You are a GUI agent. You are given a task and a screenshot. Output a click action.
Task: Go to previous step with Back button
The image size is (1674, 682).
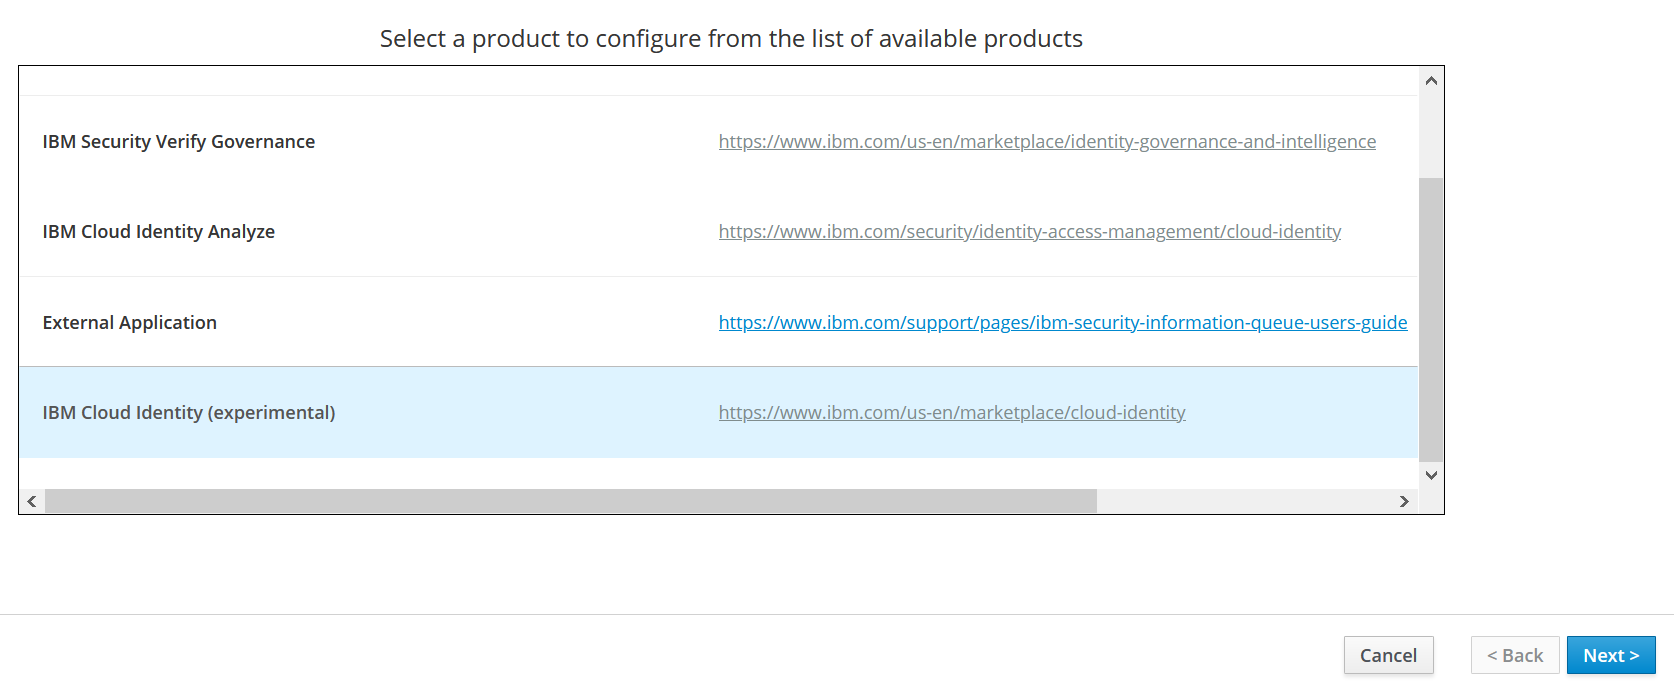(x=1515, y=655)
